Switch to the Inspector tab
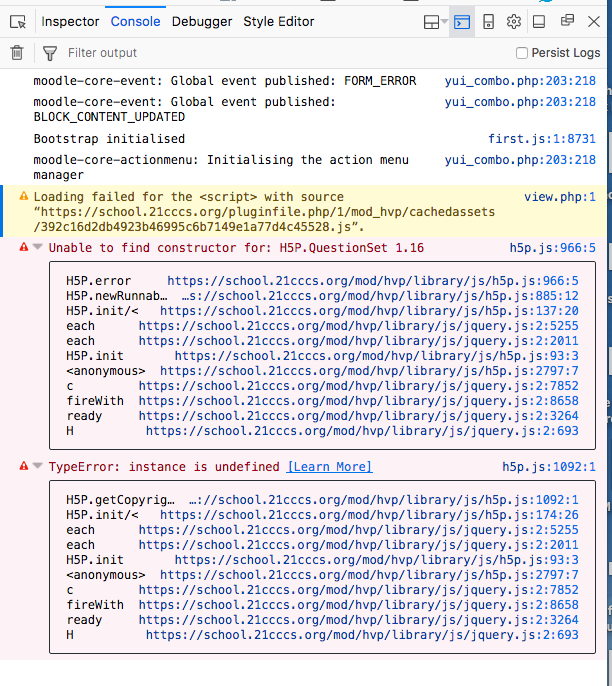Viewport: 612px width, 686px height. tap(70, 21)
